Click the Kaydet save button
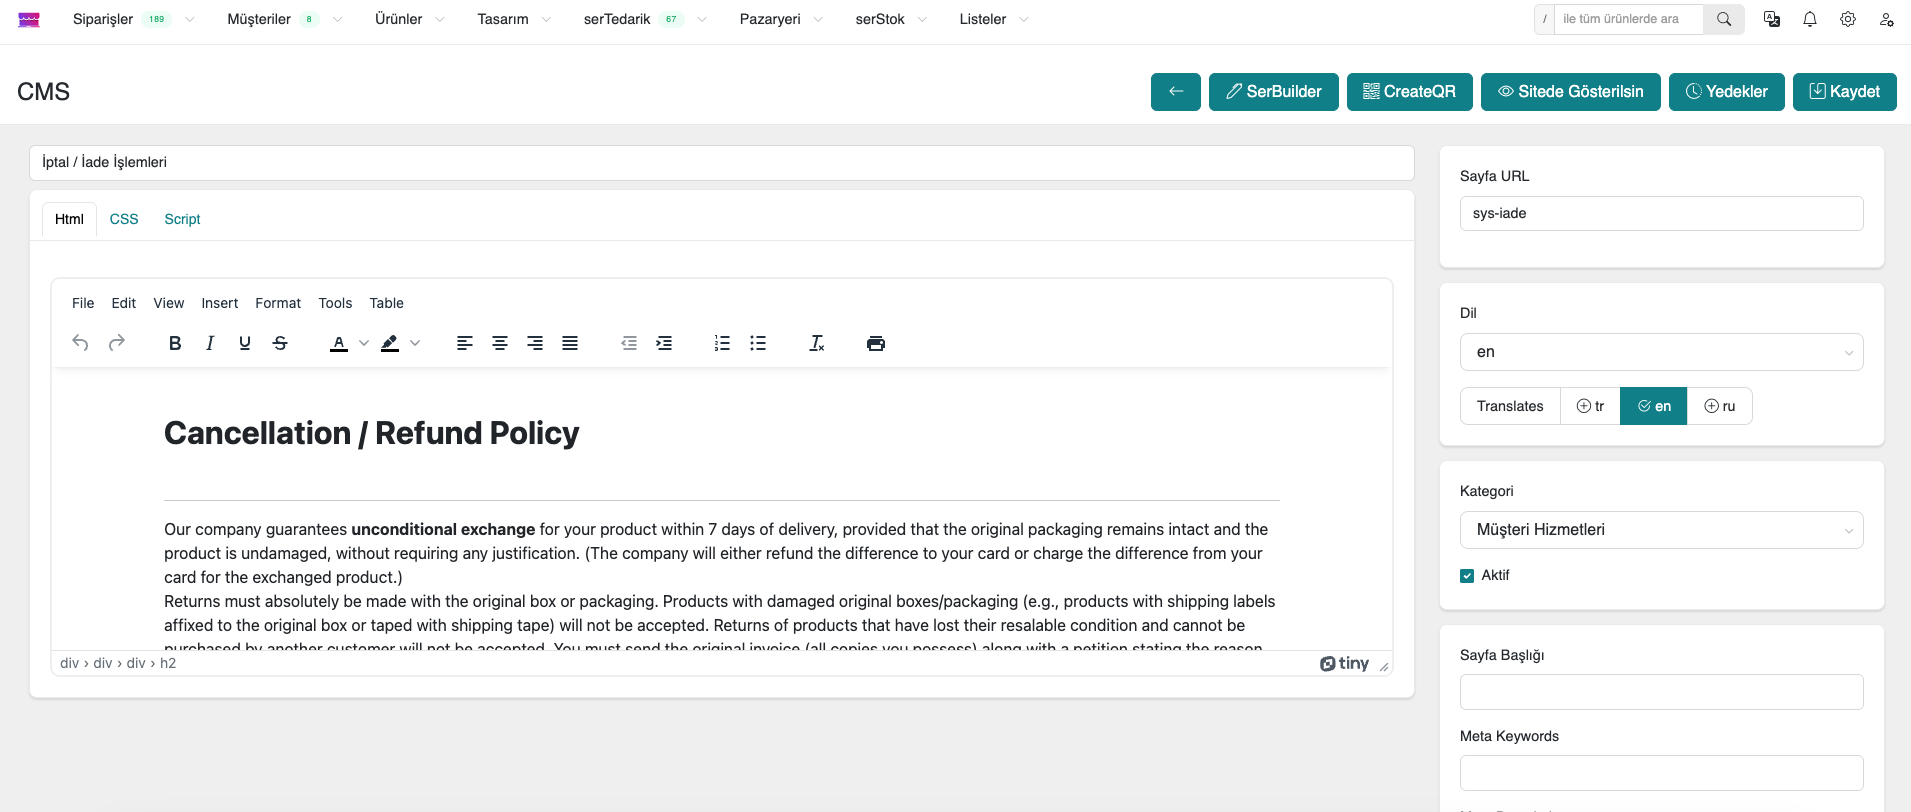 pyautogui.click(x=1844, y=92)
